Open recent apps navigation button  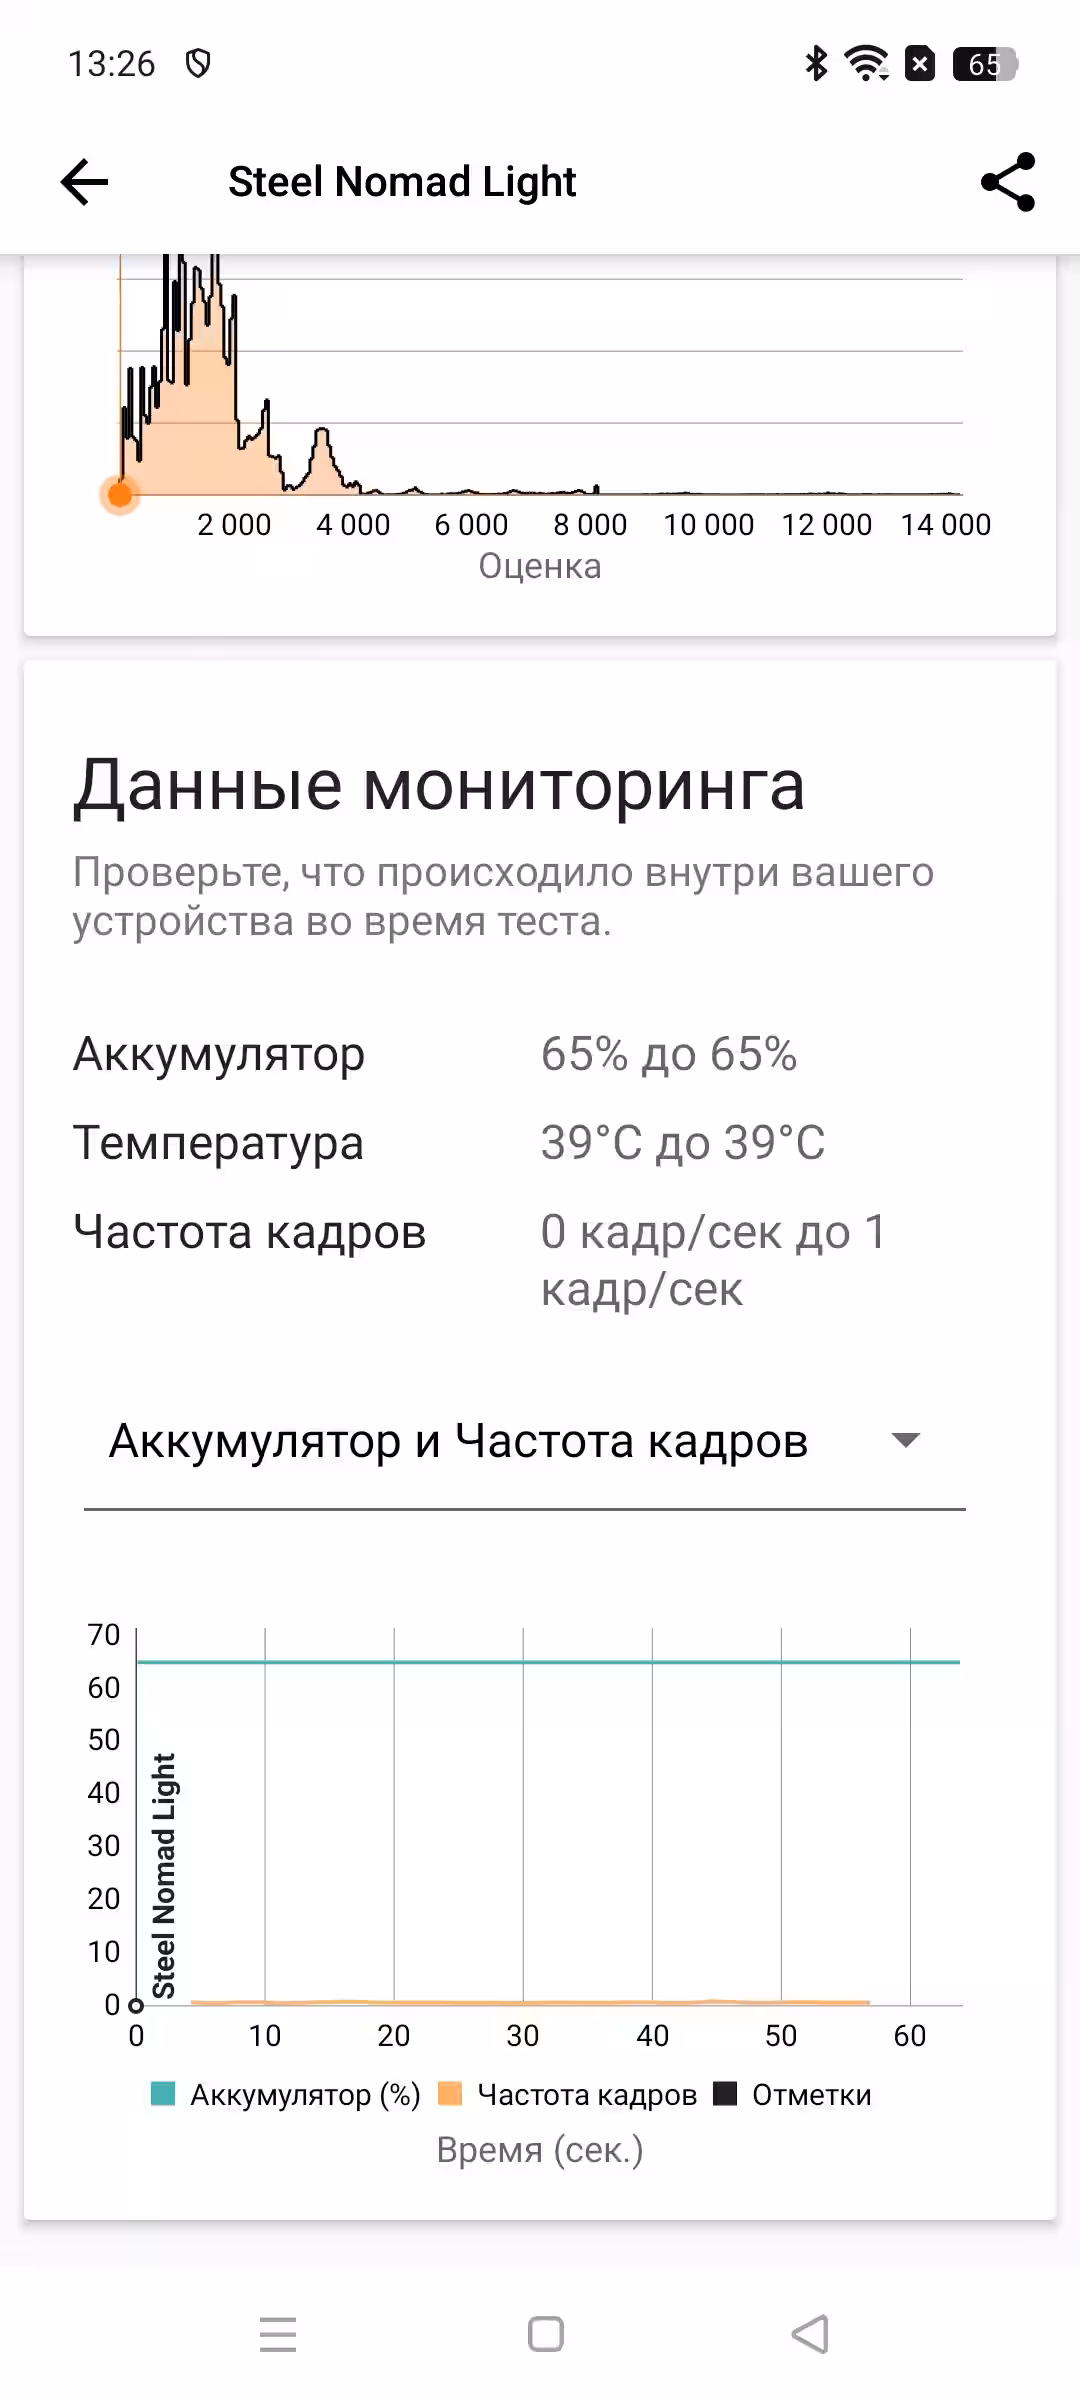pyautogui.click(x=278, y=2334)
